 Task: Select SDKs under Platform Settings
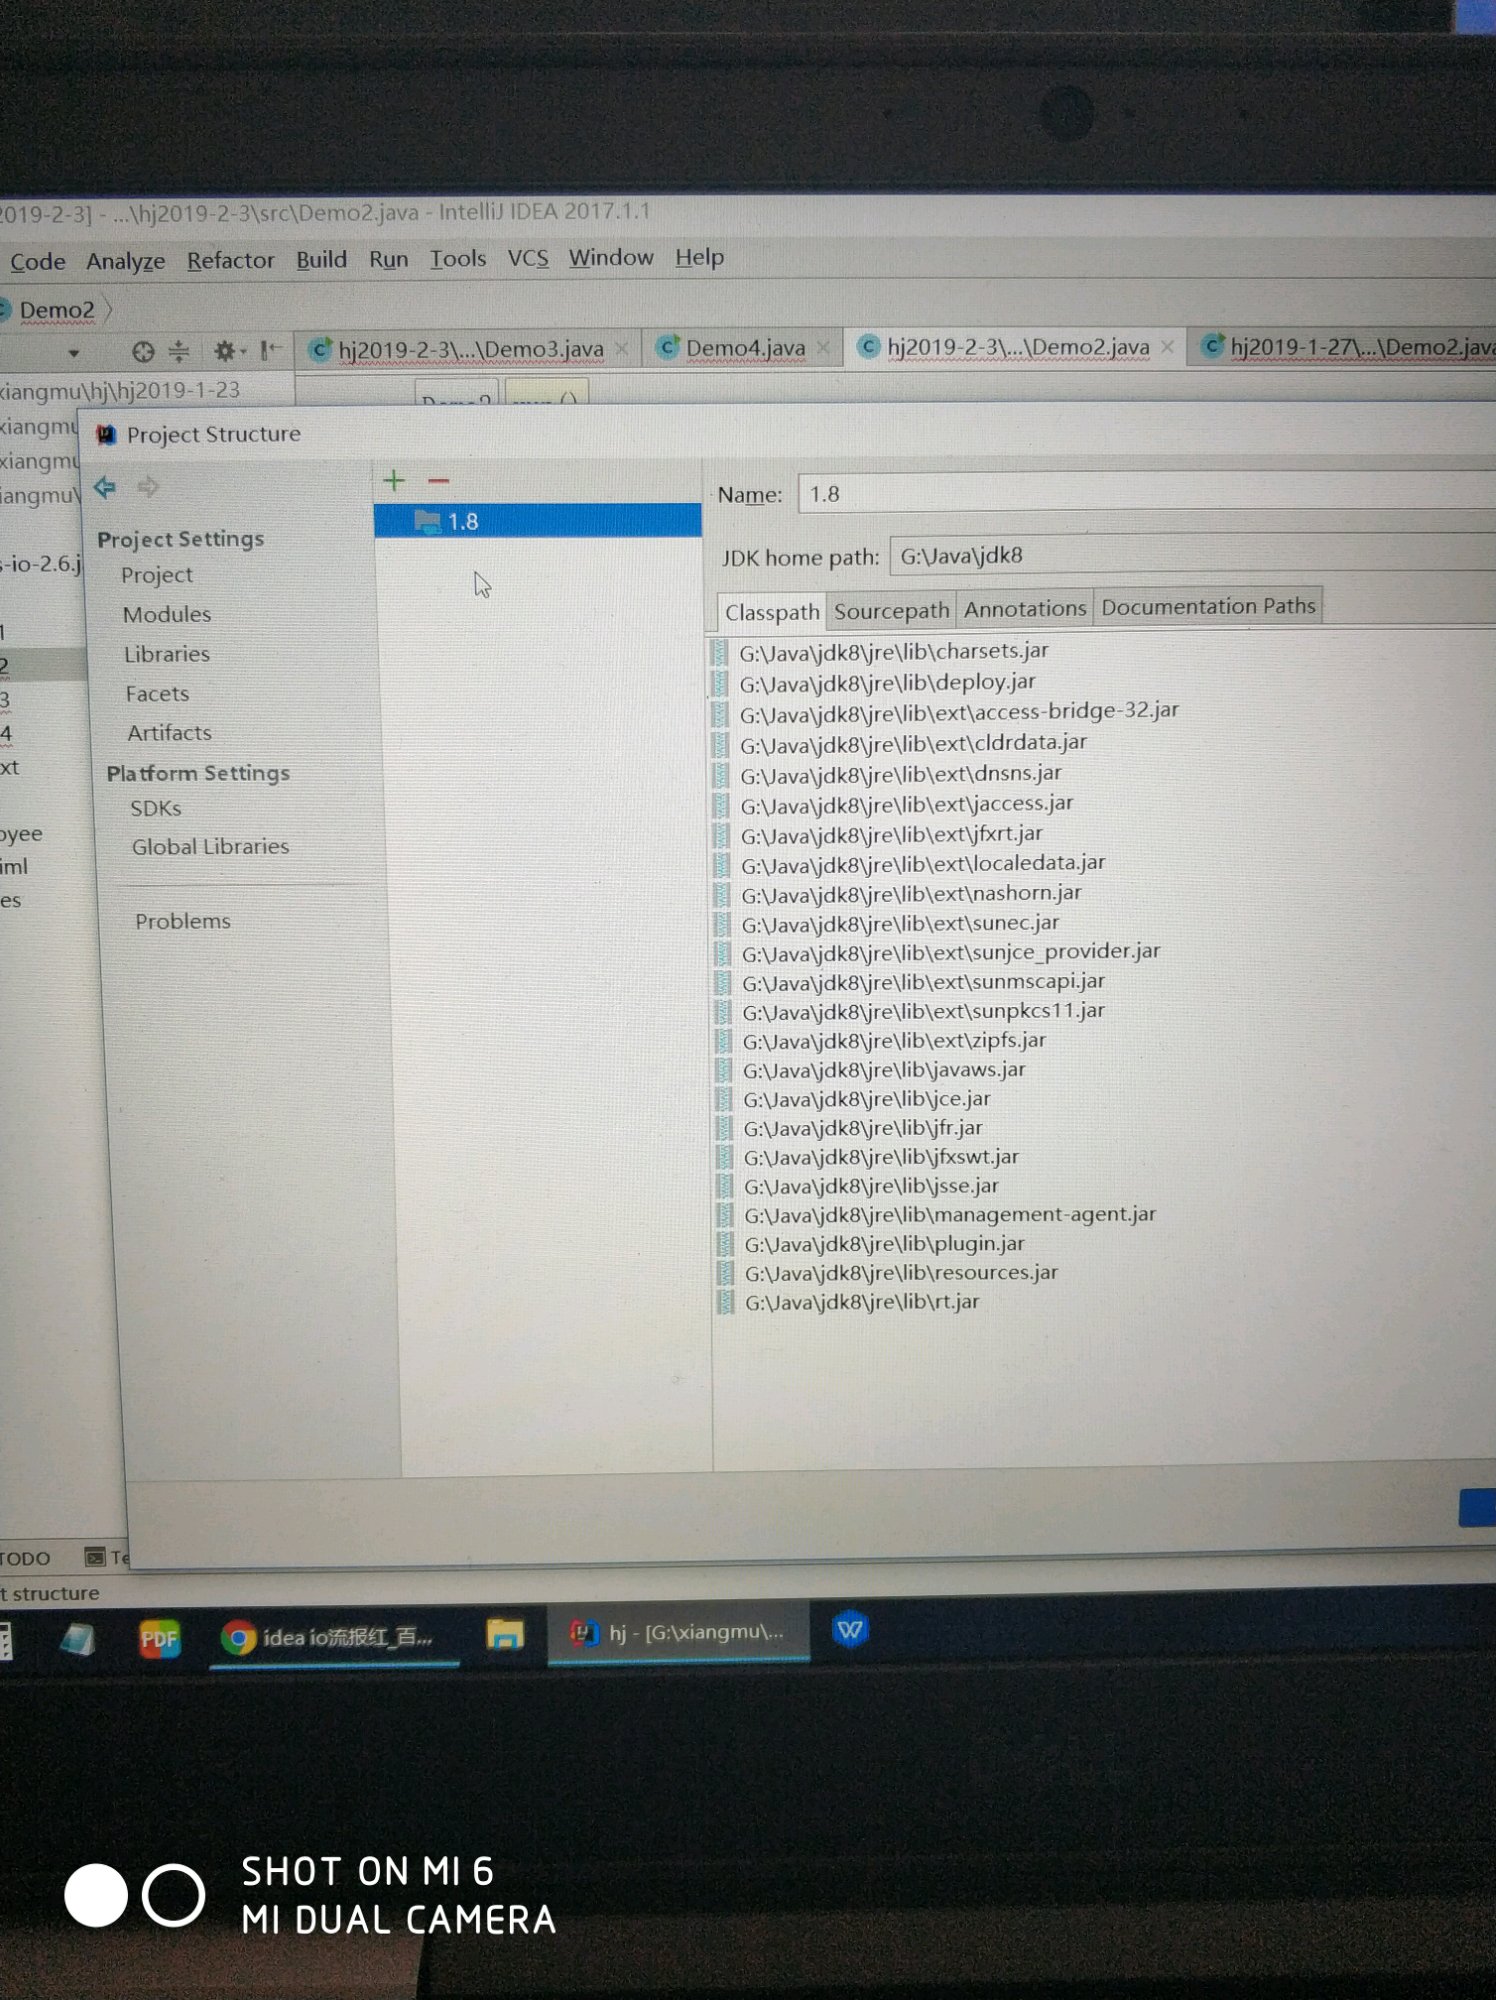(156, 808)
